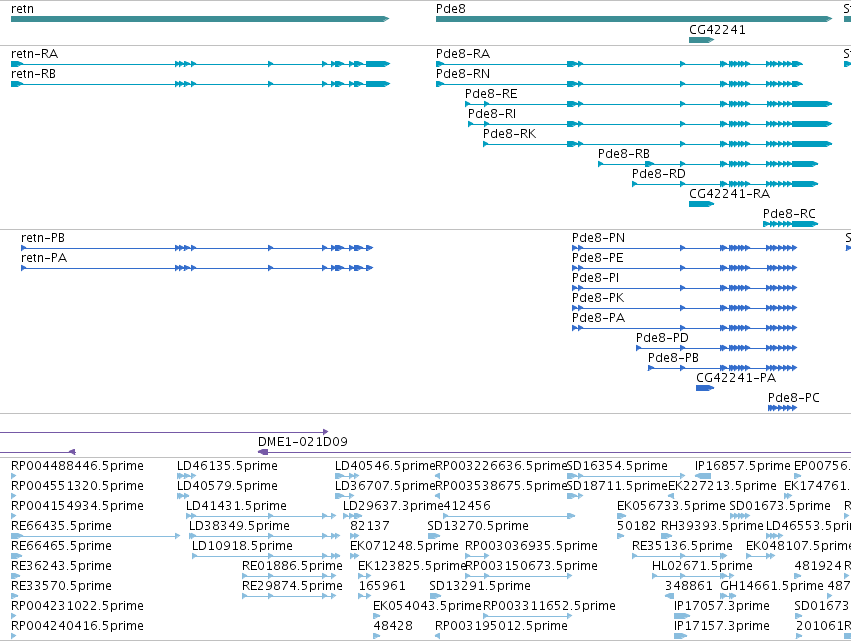
Task: Click the Pde8-RC transcript label
Action: tap(789, 214)
